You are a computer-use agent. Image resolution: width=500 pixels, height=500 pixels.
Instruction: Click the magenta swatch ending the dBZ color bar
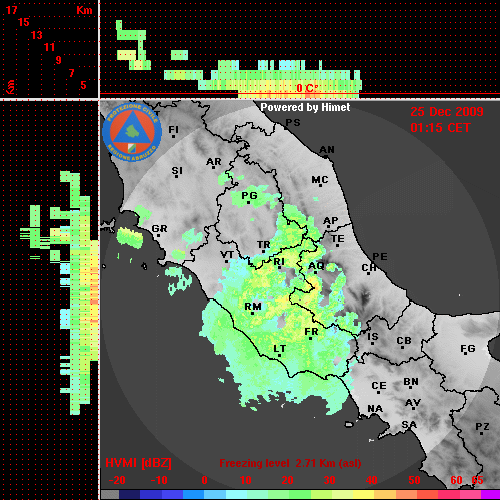click(490, 495)
